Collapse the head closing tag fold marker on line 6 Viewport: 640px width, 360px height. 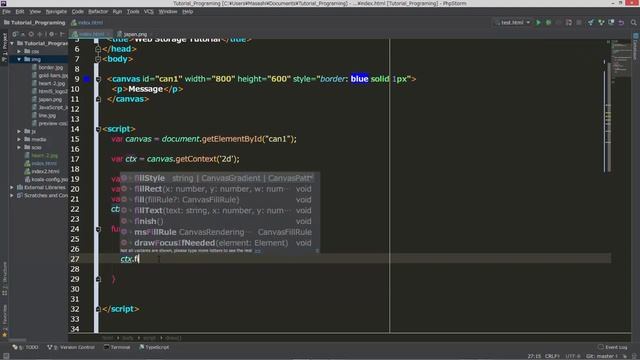(98, 49)
